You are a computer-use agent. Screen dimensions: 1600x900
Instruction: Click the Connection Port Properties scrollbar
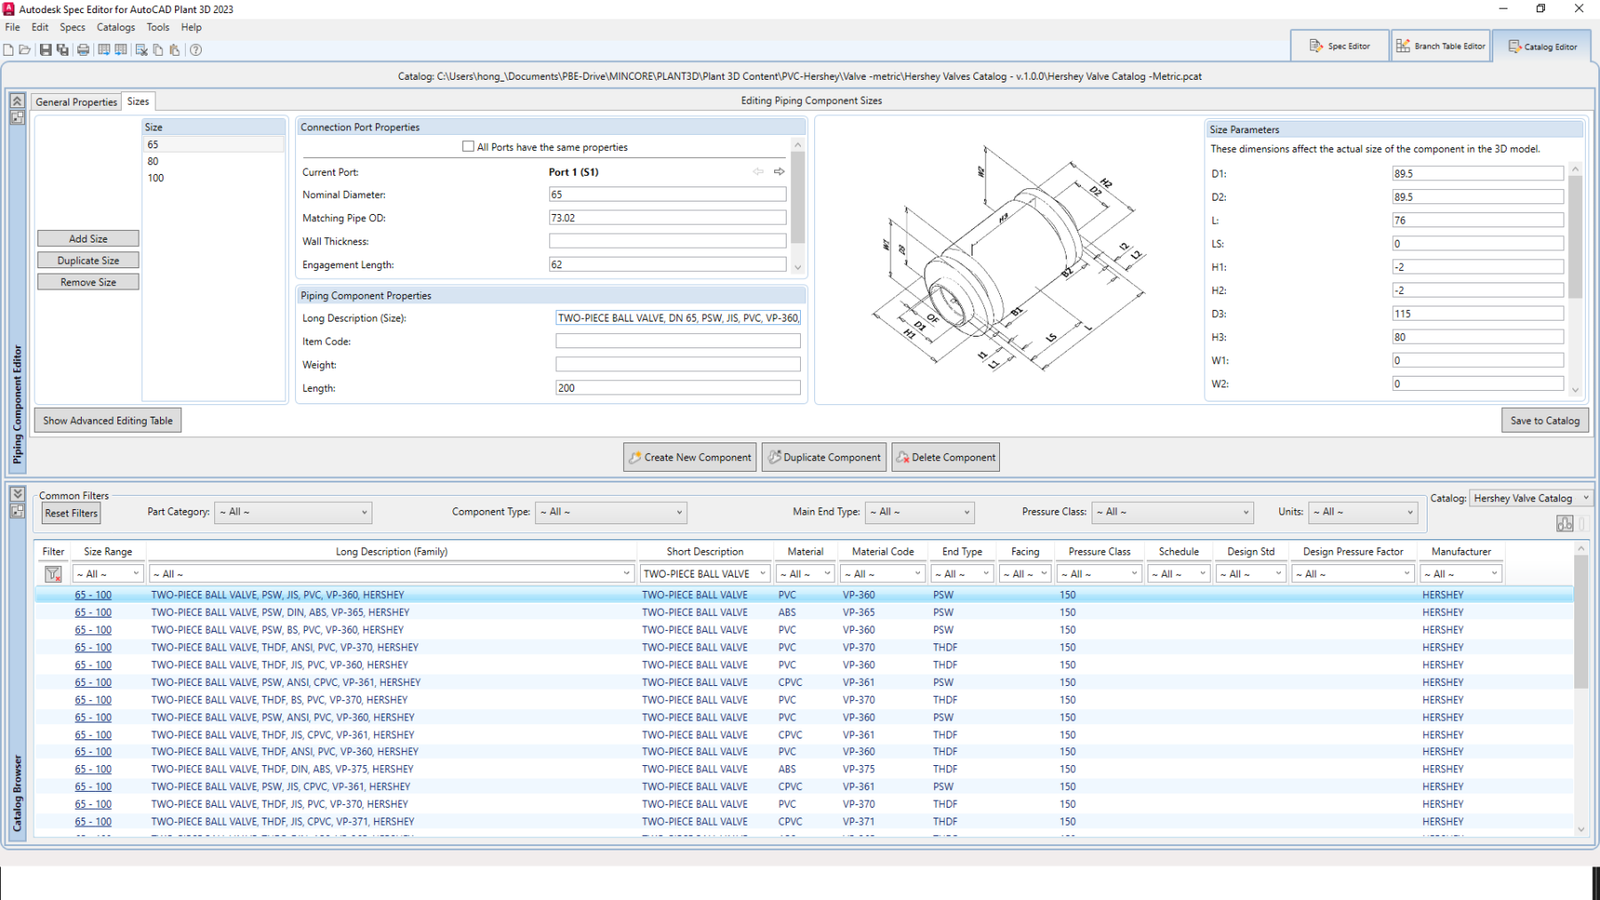click(797, 205)
